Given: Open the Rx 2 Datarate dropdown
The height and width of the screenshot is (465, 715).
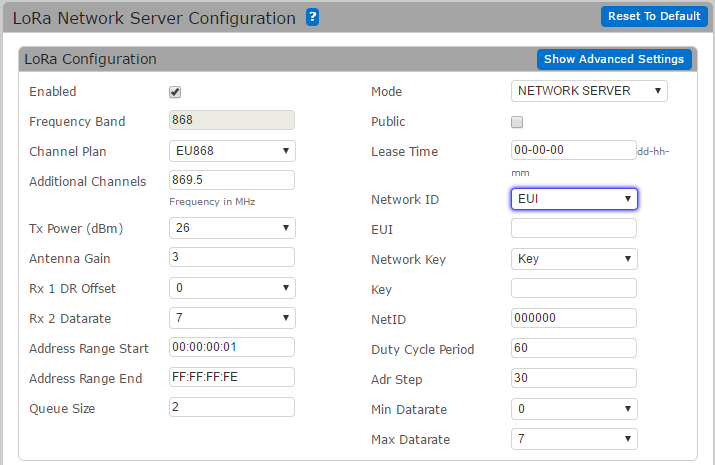Looking at the screenshot, I should pos(231,319).
